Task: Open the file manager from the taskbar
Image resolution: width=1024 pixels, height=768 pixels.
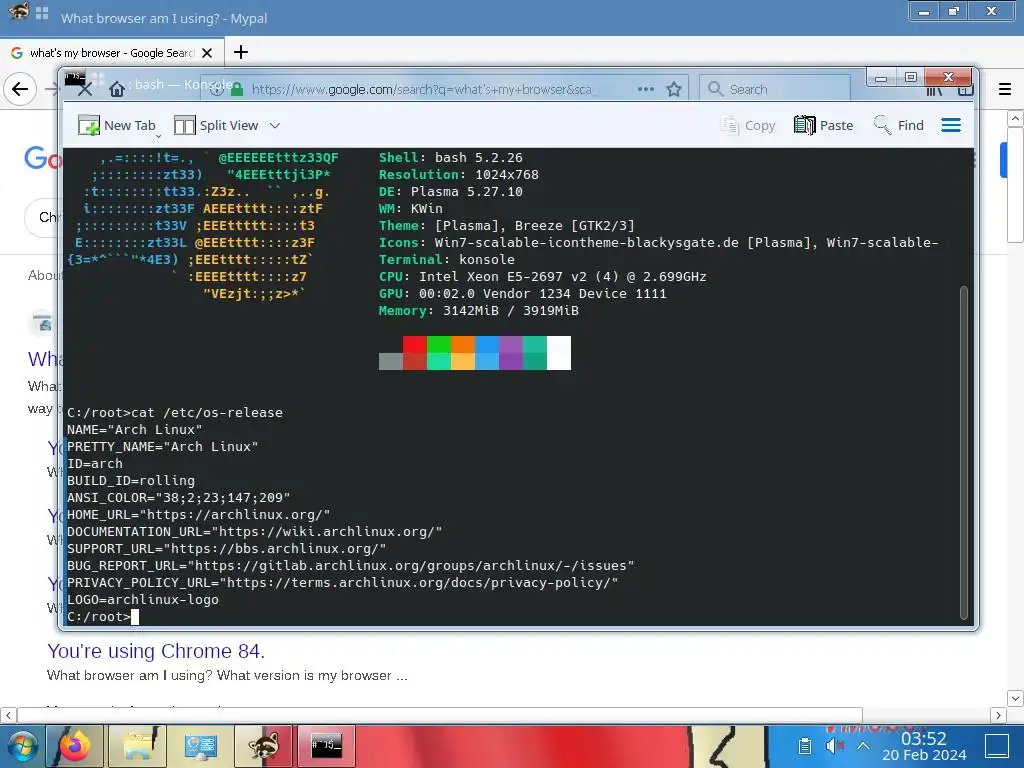Action: point(138,746)
